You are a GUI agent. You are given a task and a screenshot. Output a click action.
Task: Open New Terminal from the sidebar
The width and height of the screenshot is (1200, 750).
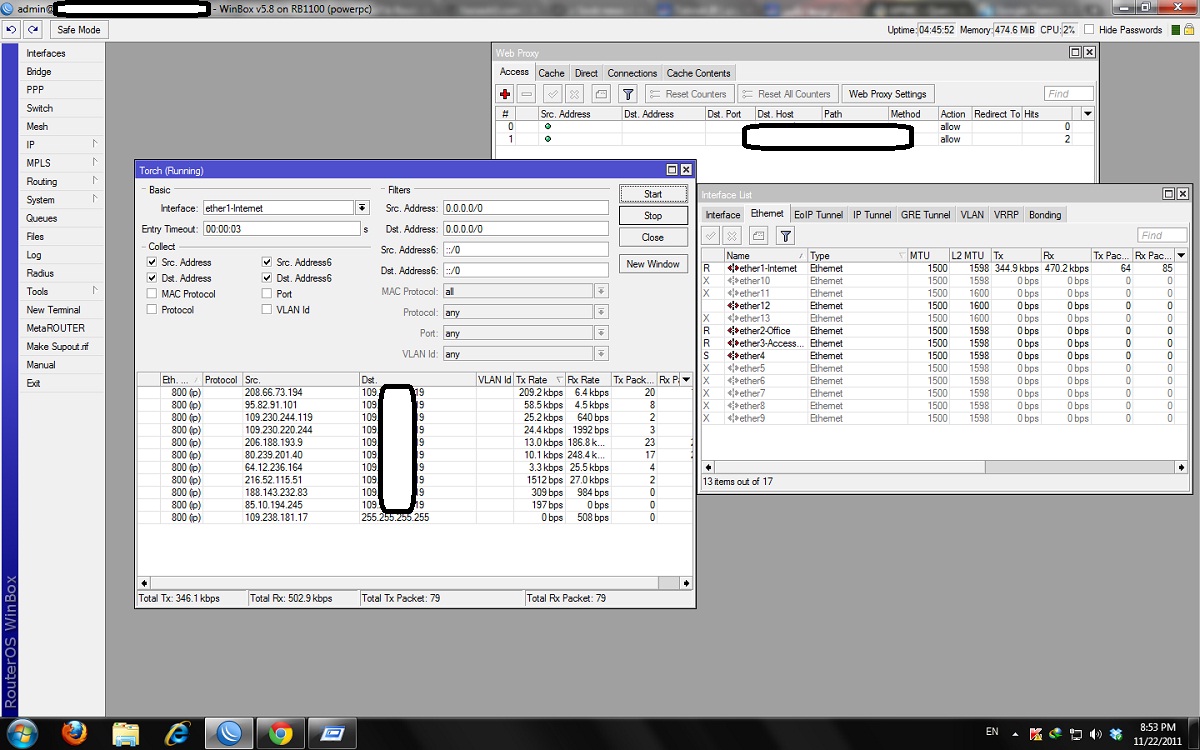click(x=53, y=310)
